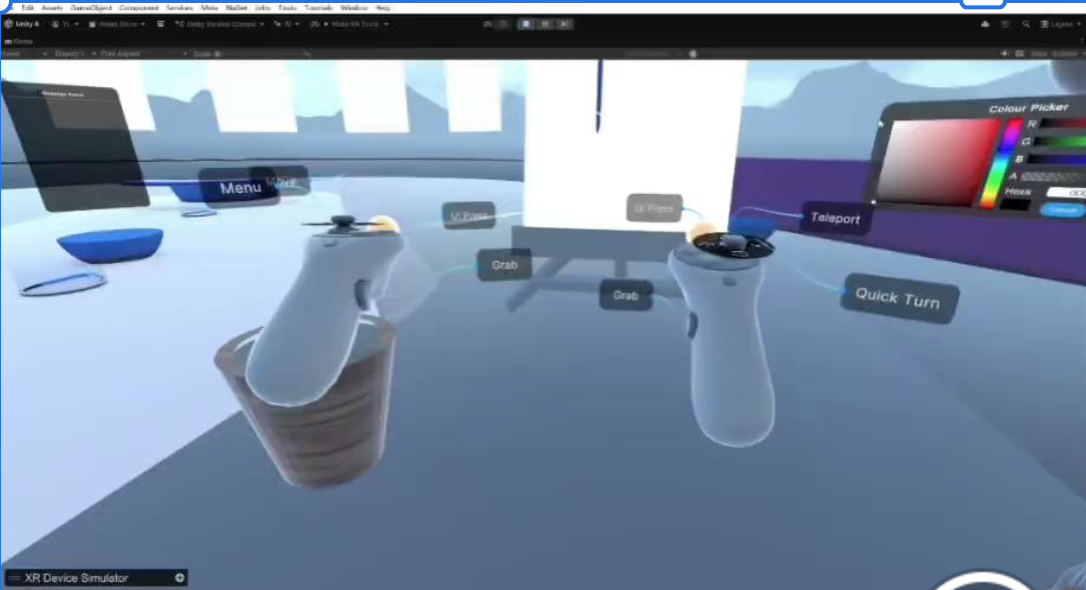The height and width of the screenshot is (590, 1086).
Task: Open the account dropdown beside Unity 6
Action: pos(65,24)
